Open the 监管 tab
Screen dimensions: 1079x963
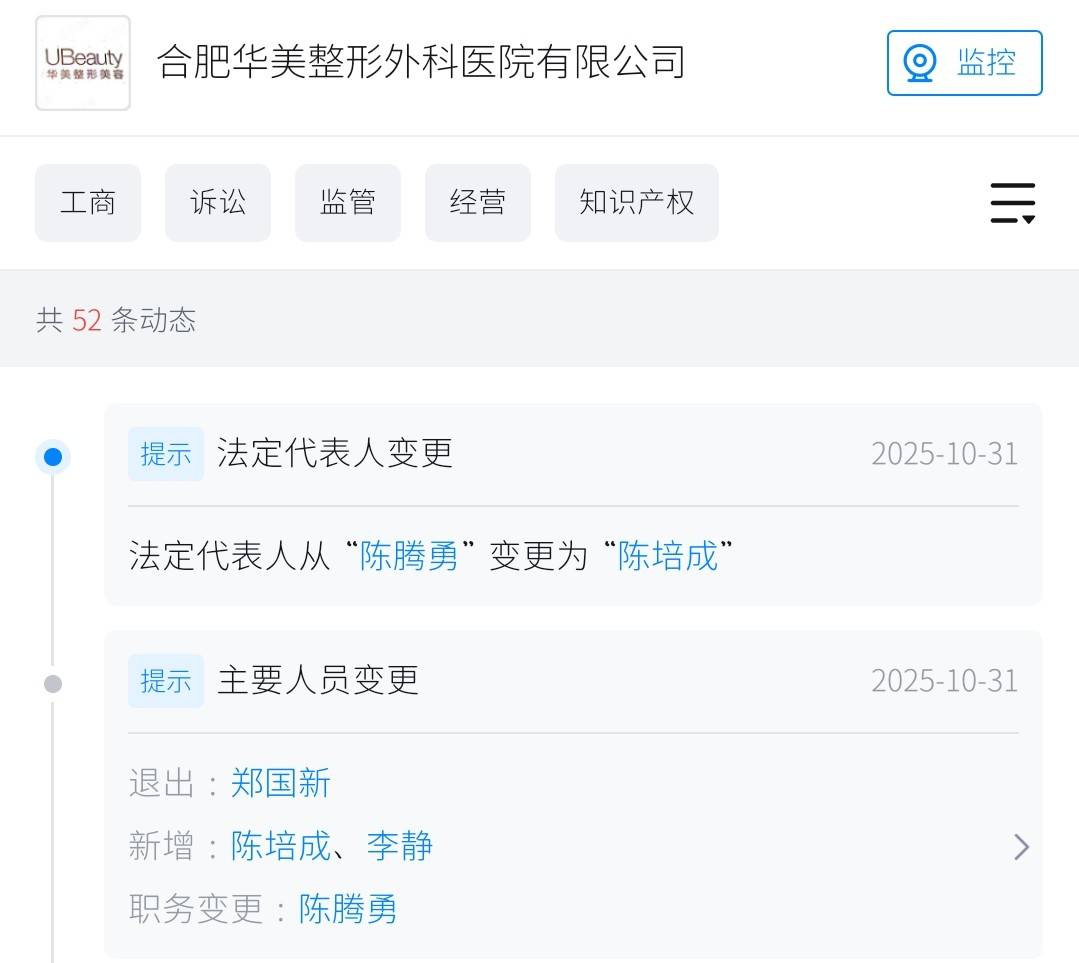coord(348,203)
